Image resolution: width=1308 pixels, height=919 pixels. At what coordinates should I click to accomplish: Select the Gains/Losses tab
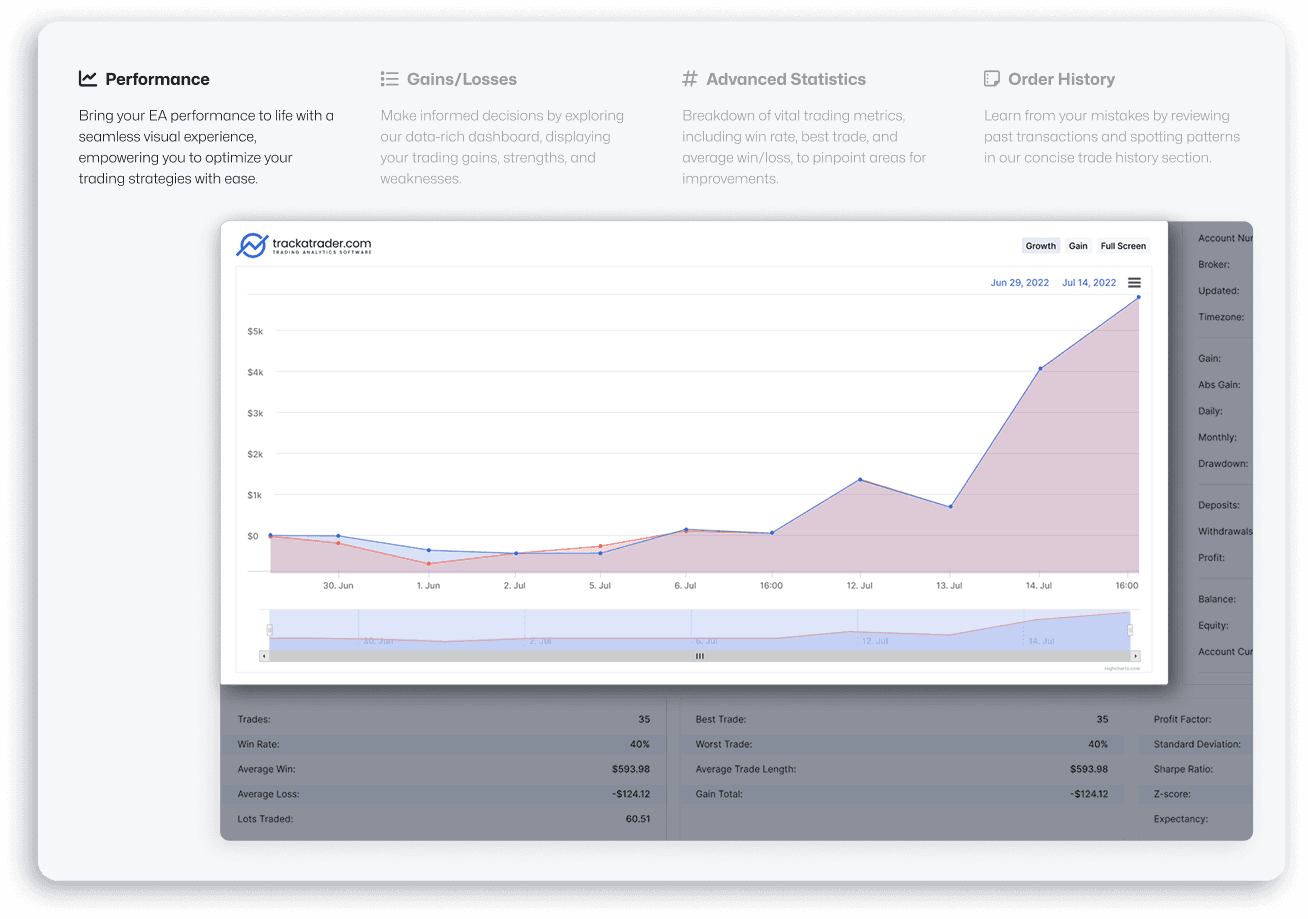tap(461, 79)
